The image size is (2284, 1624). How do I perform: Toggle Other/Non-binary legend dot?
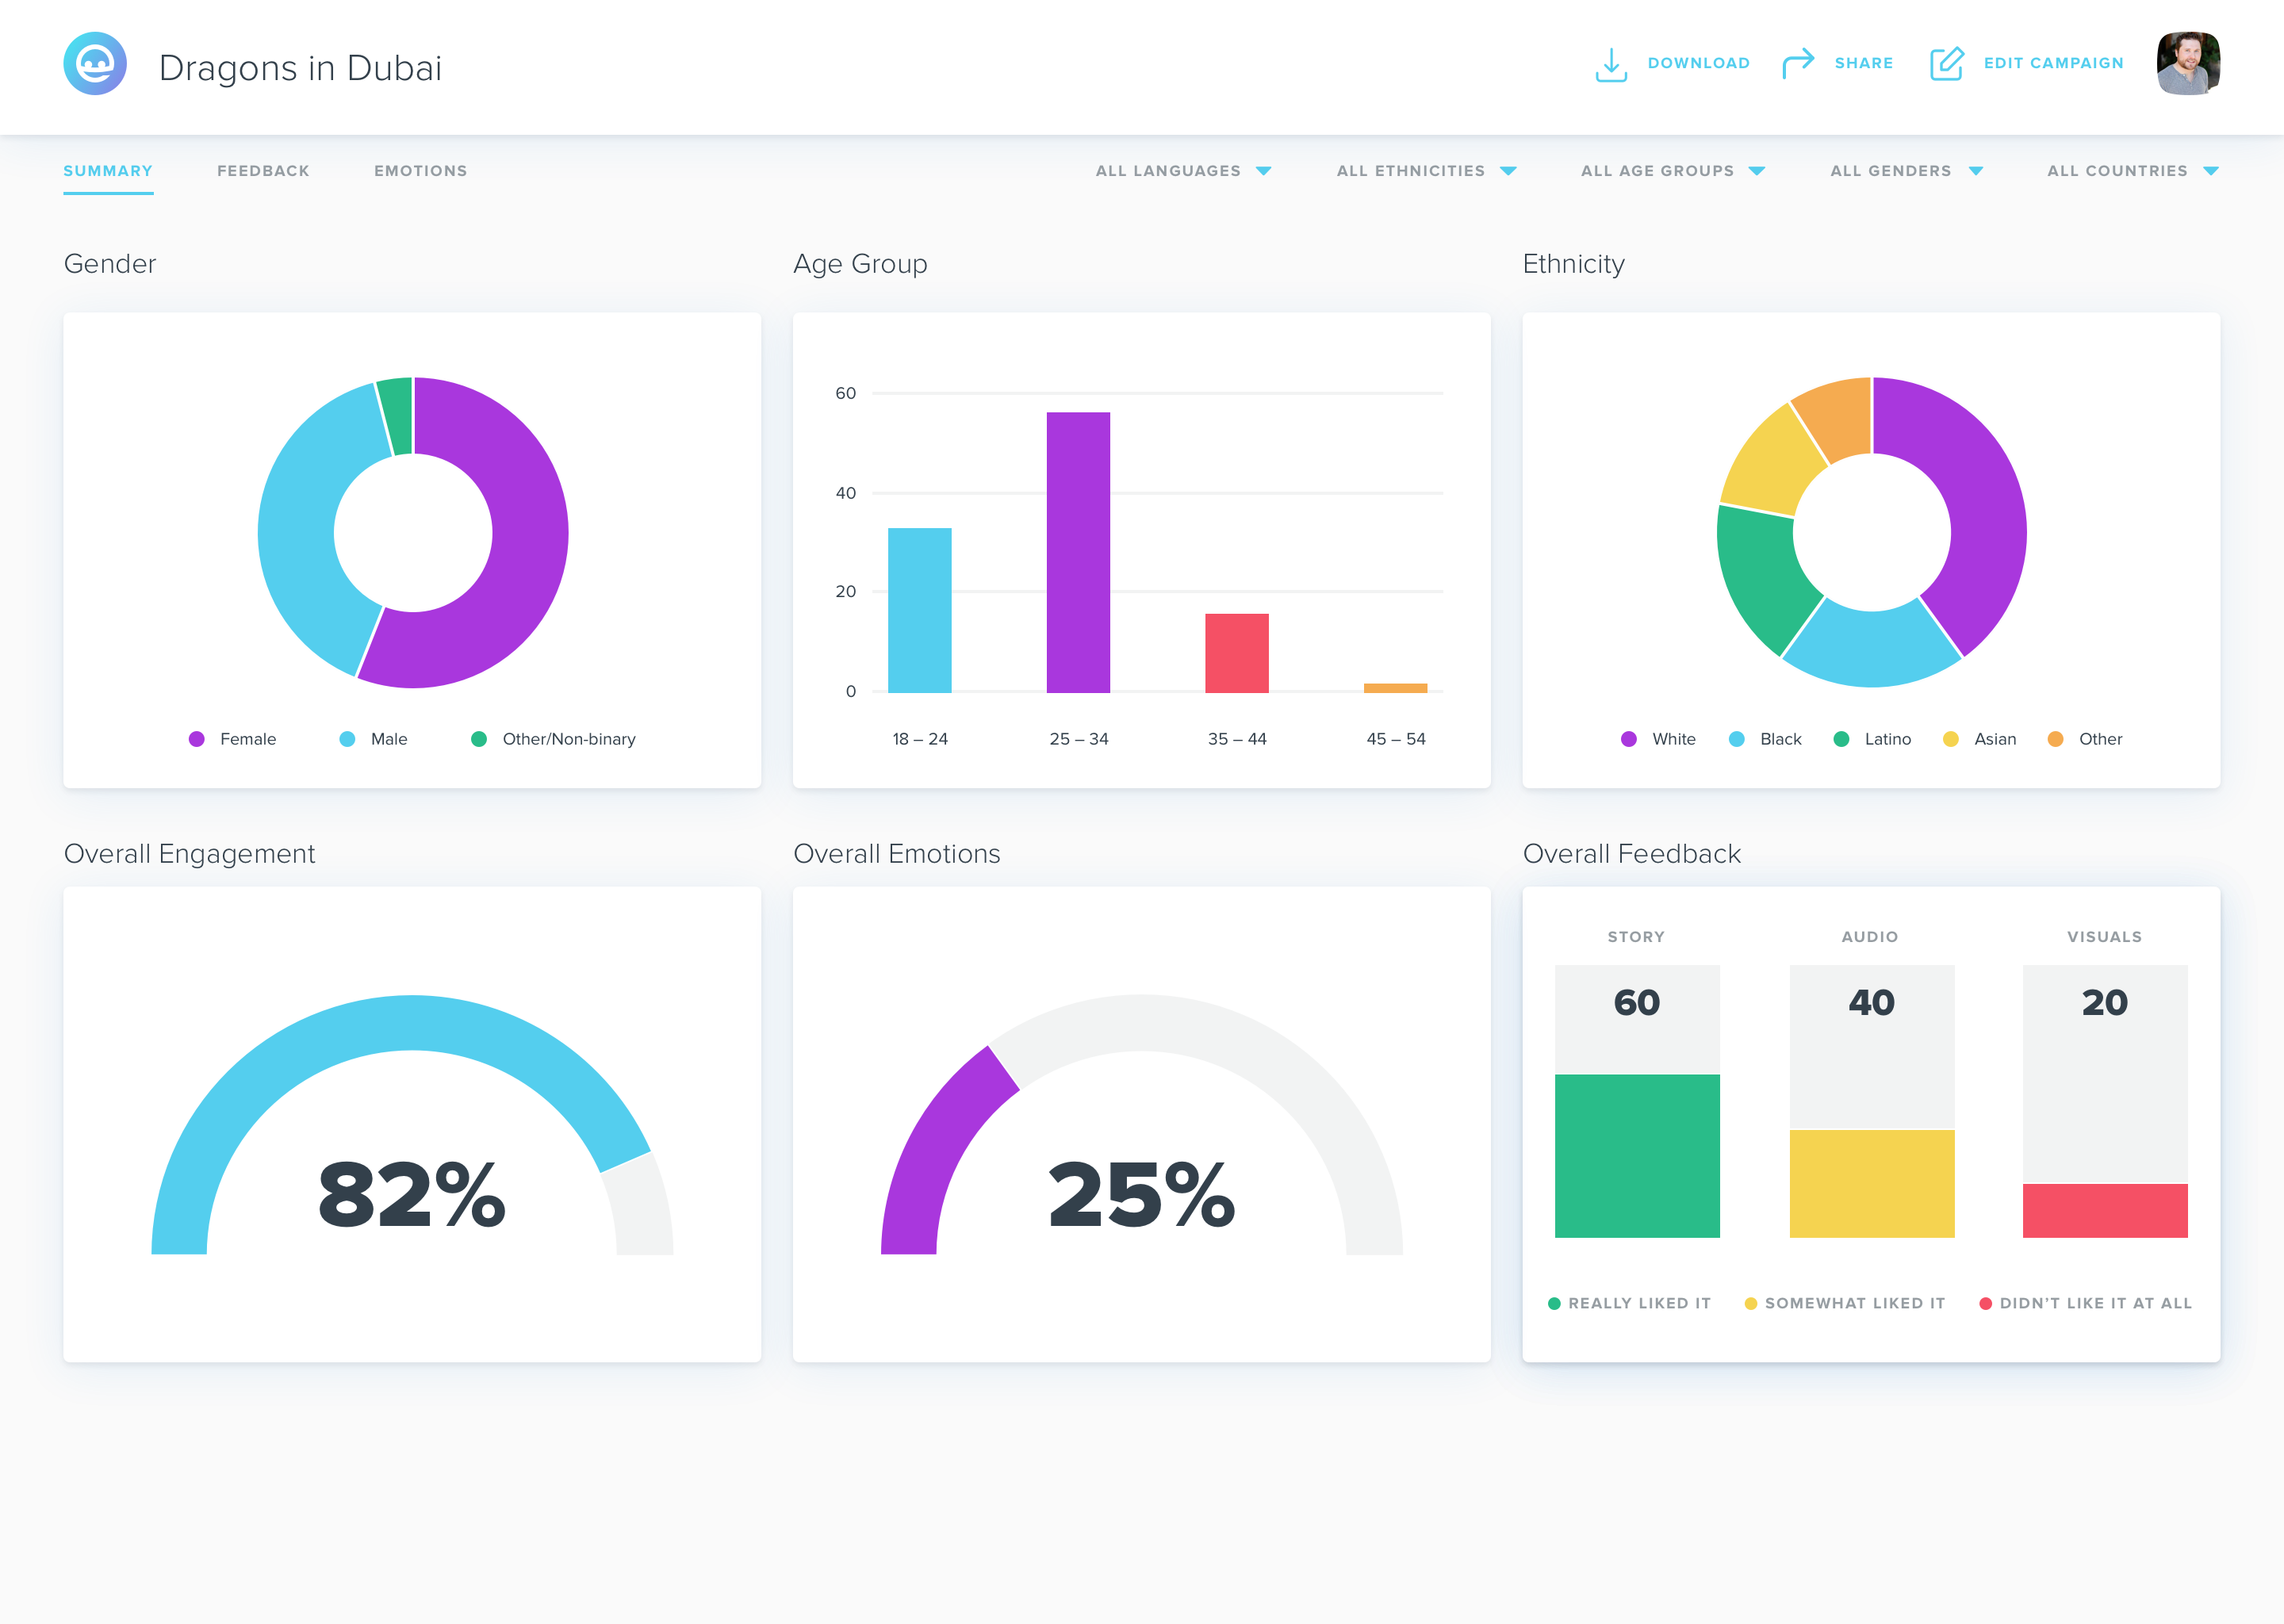479,739
